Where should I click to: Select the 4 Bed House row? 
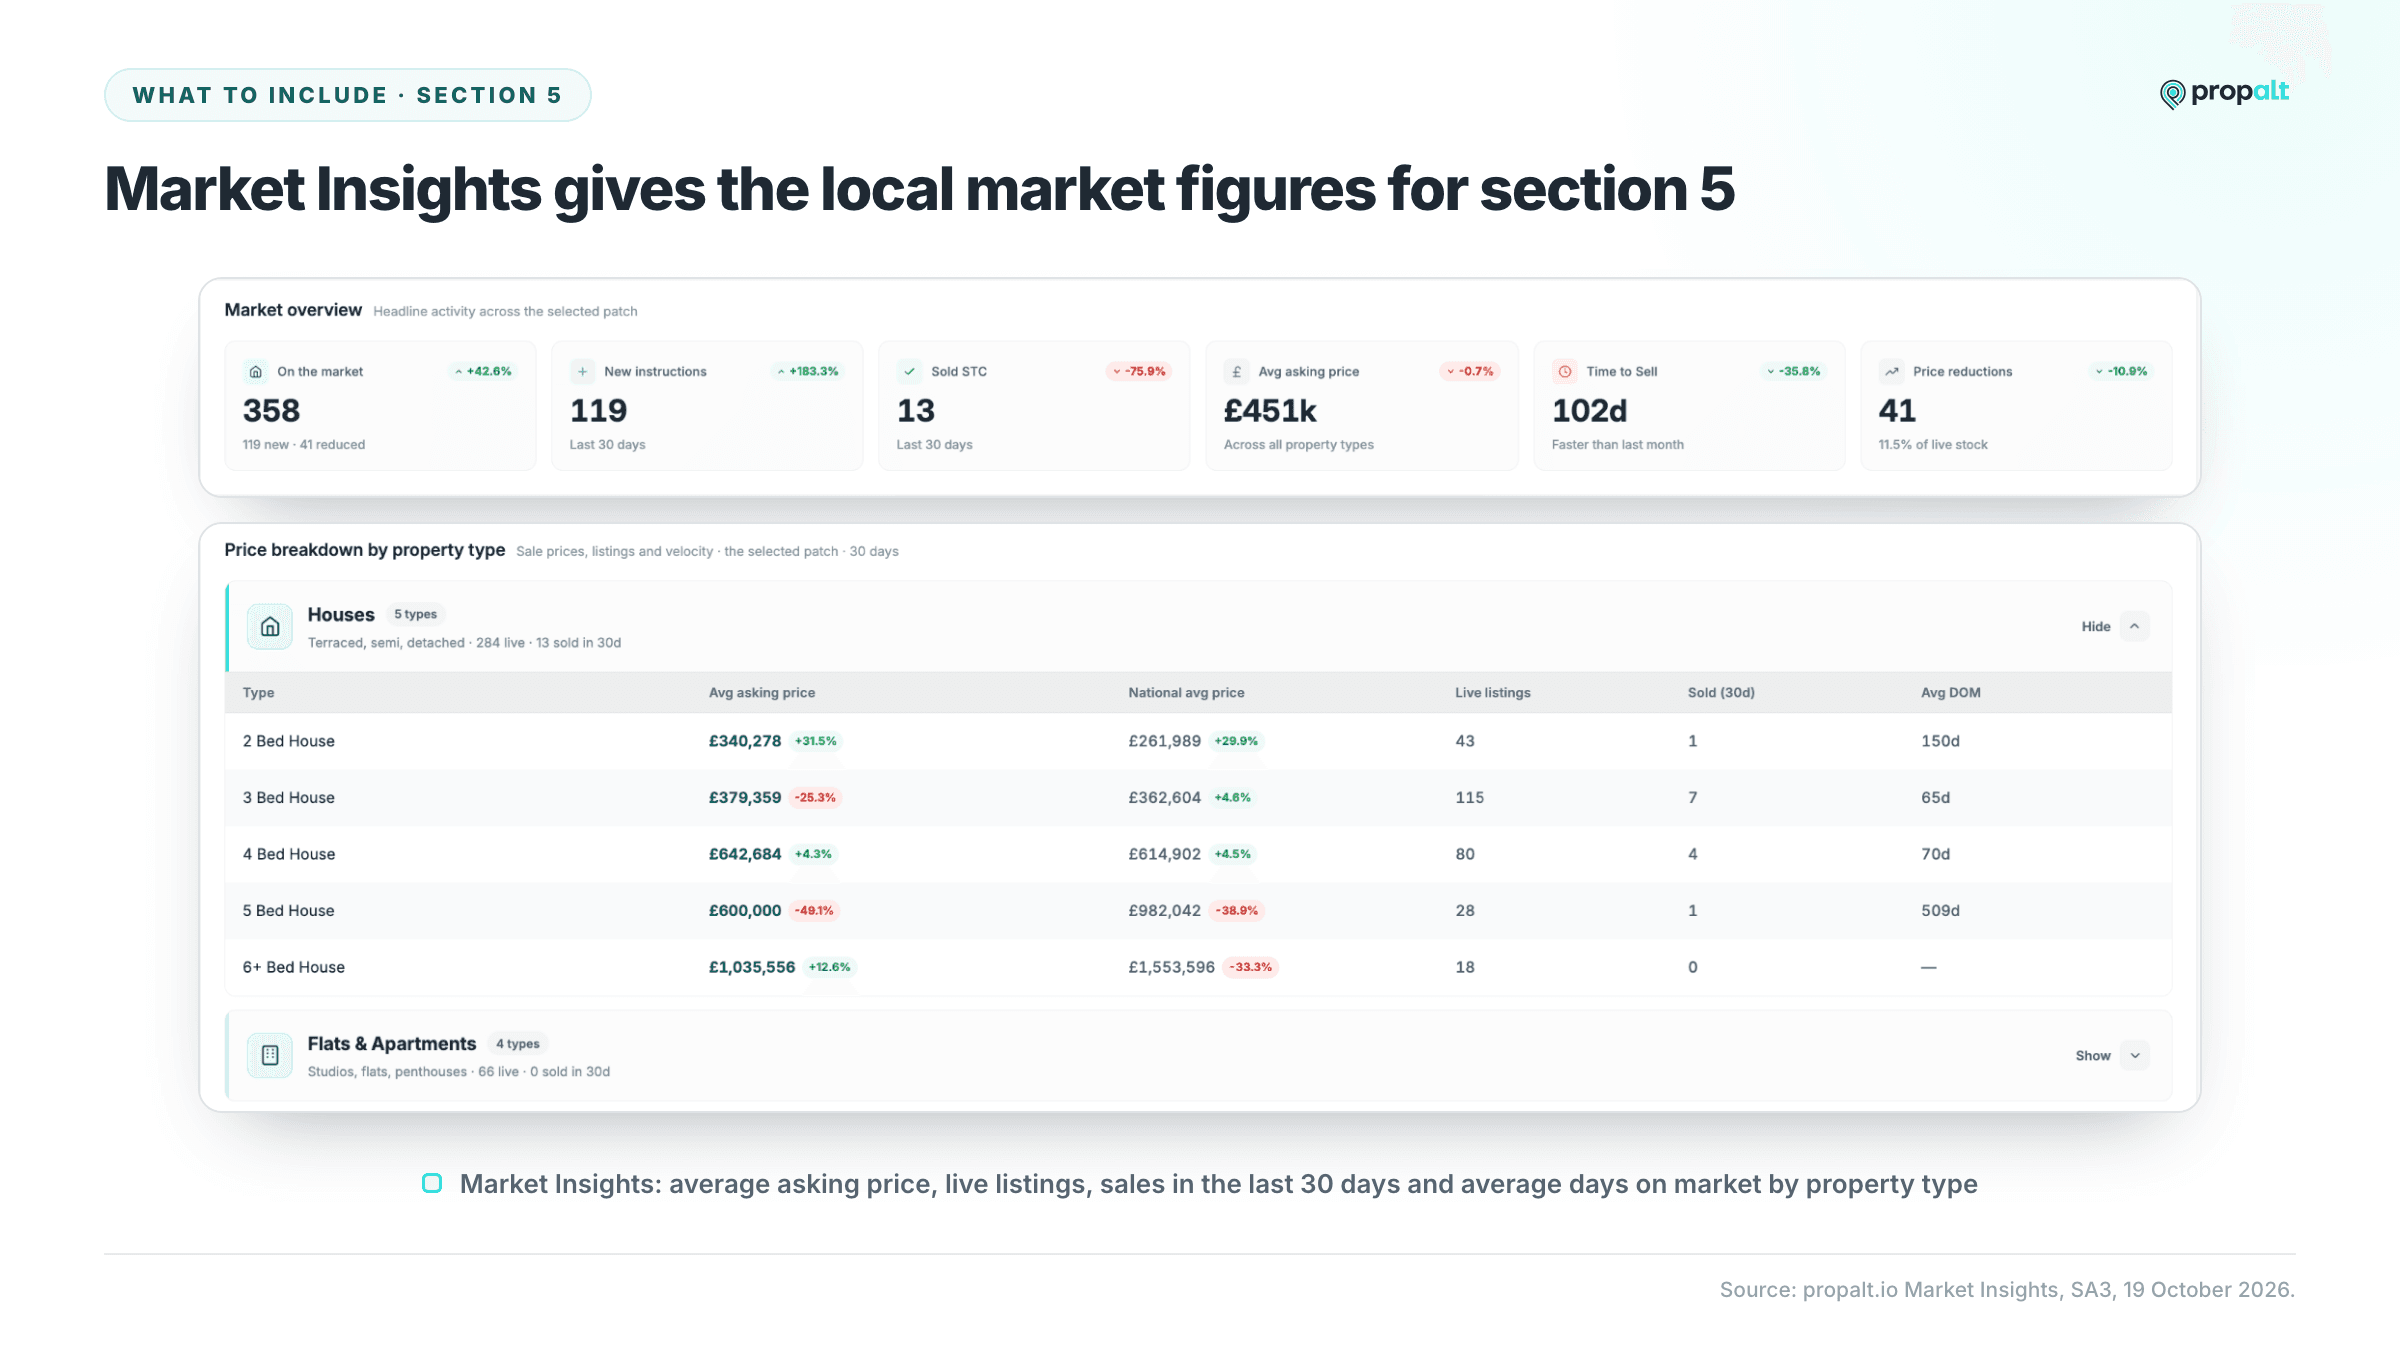[x=1199, y=854]
